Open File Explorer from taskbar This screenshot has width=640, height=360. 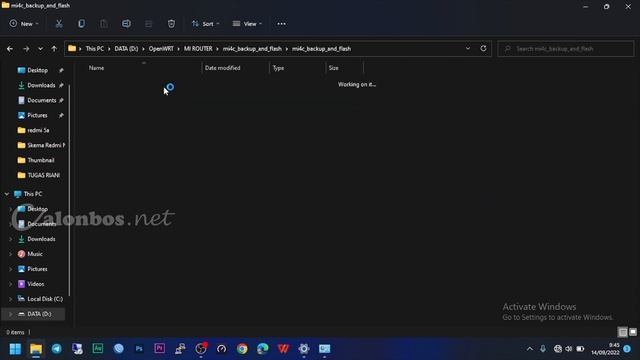tap(36, 349)
